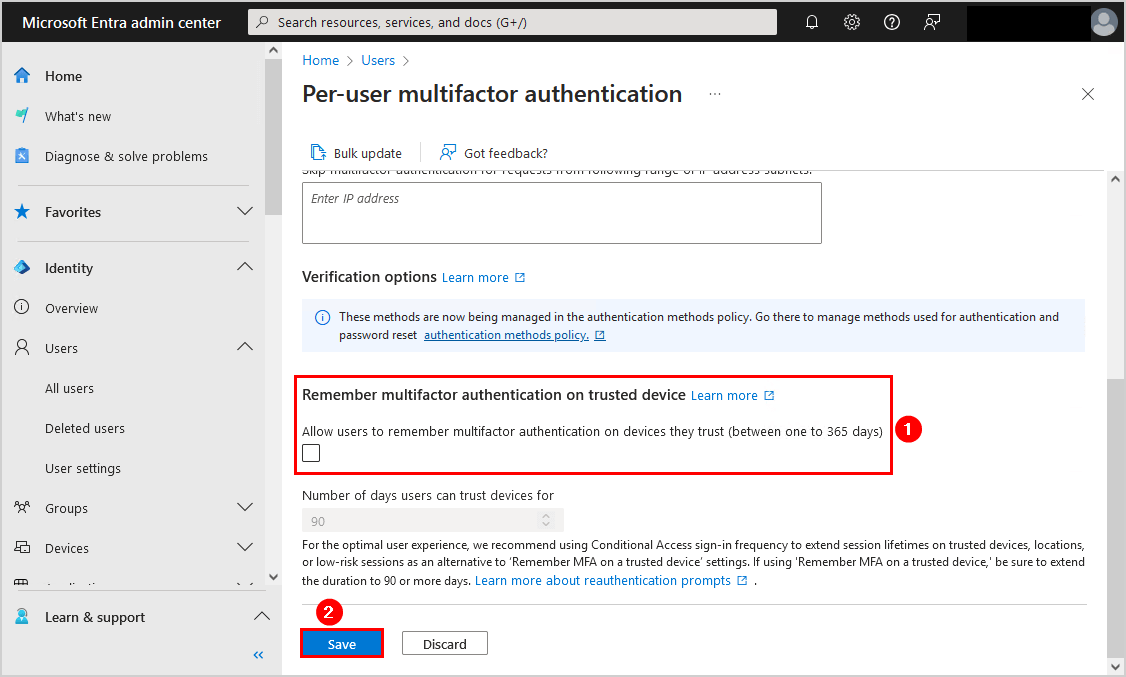Open What's new menu item
Viewport: 1126px width, 677px height.
coord(78,116)
